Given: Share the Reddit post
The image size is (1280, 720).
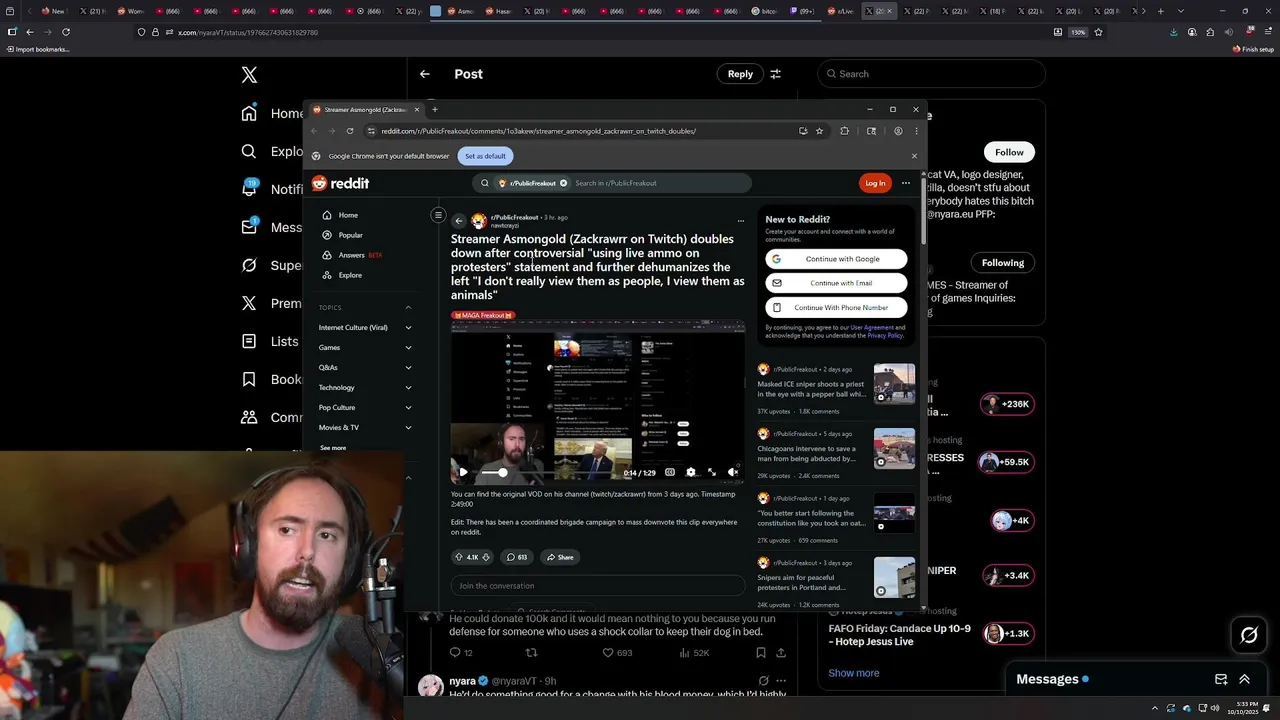Looking at the screenshot, I should pyautogui.click(x=560, y=557).
